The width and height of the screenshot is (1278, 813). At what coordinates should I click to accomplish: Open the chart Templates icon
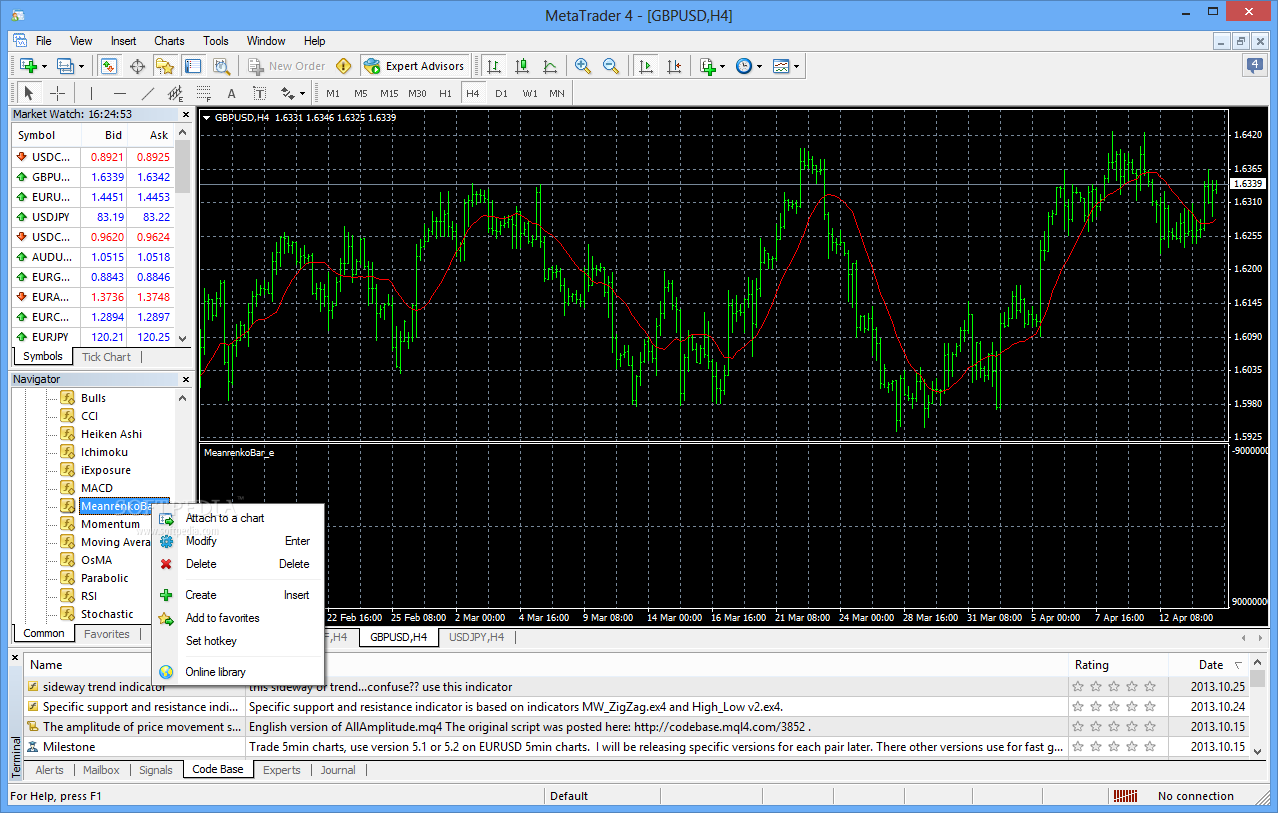coord(781,66)
